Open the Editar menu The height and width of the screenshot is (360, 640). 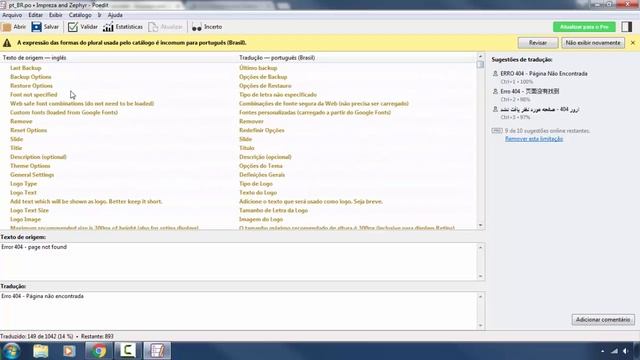[x=36, y=15]
